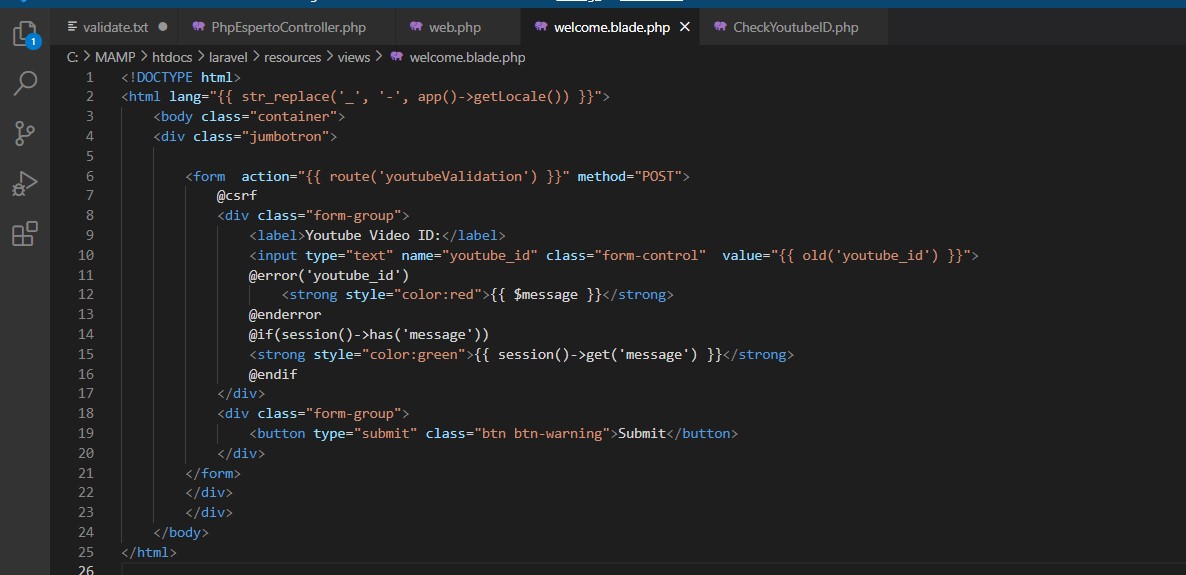Click session()->get('message') expression

pos(598,354)
